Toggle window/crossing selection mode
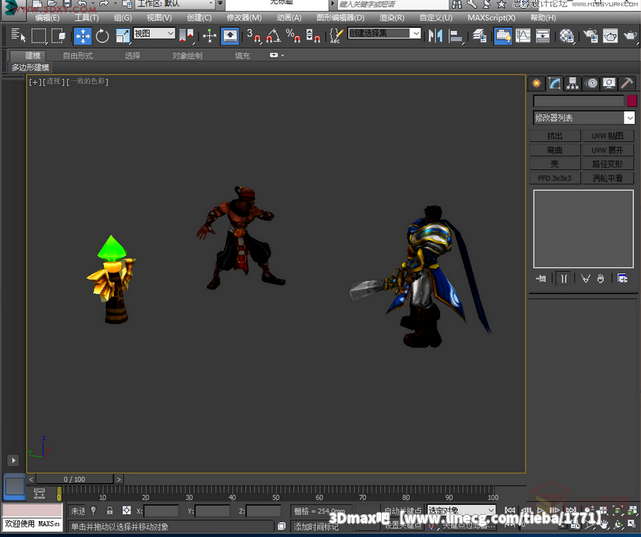The image size is (641, 537). pos(58,36)
